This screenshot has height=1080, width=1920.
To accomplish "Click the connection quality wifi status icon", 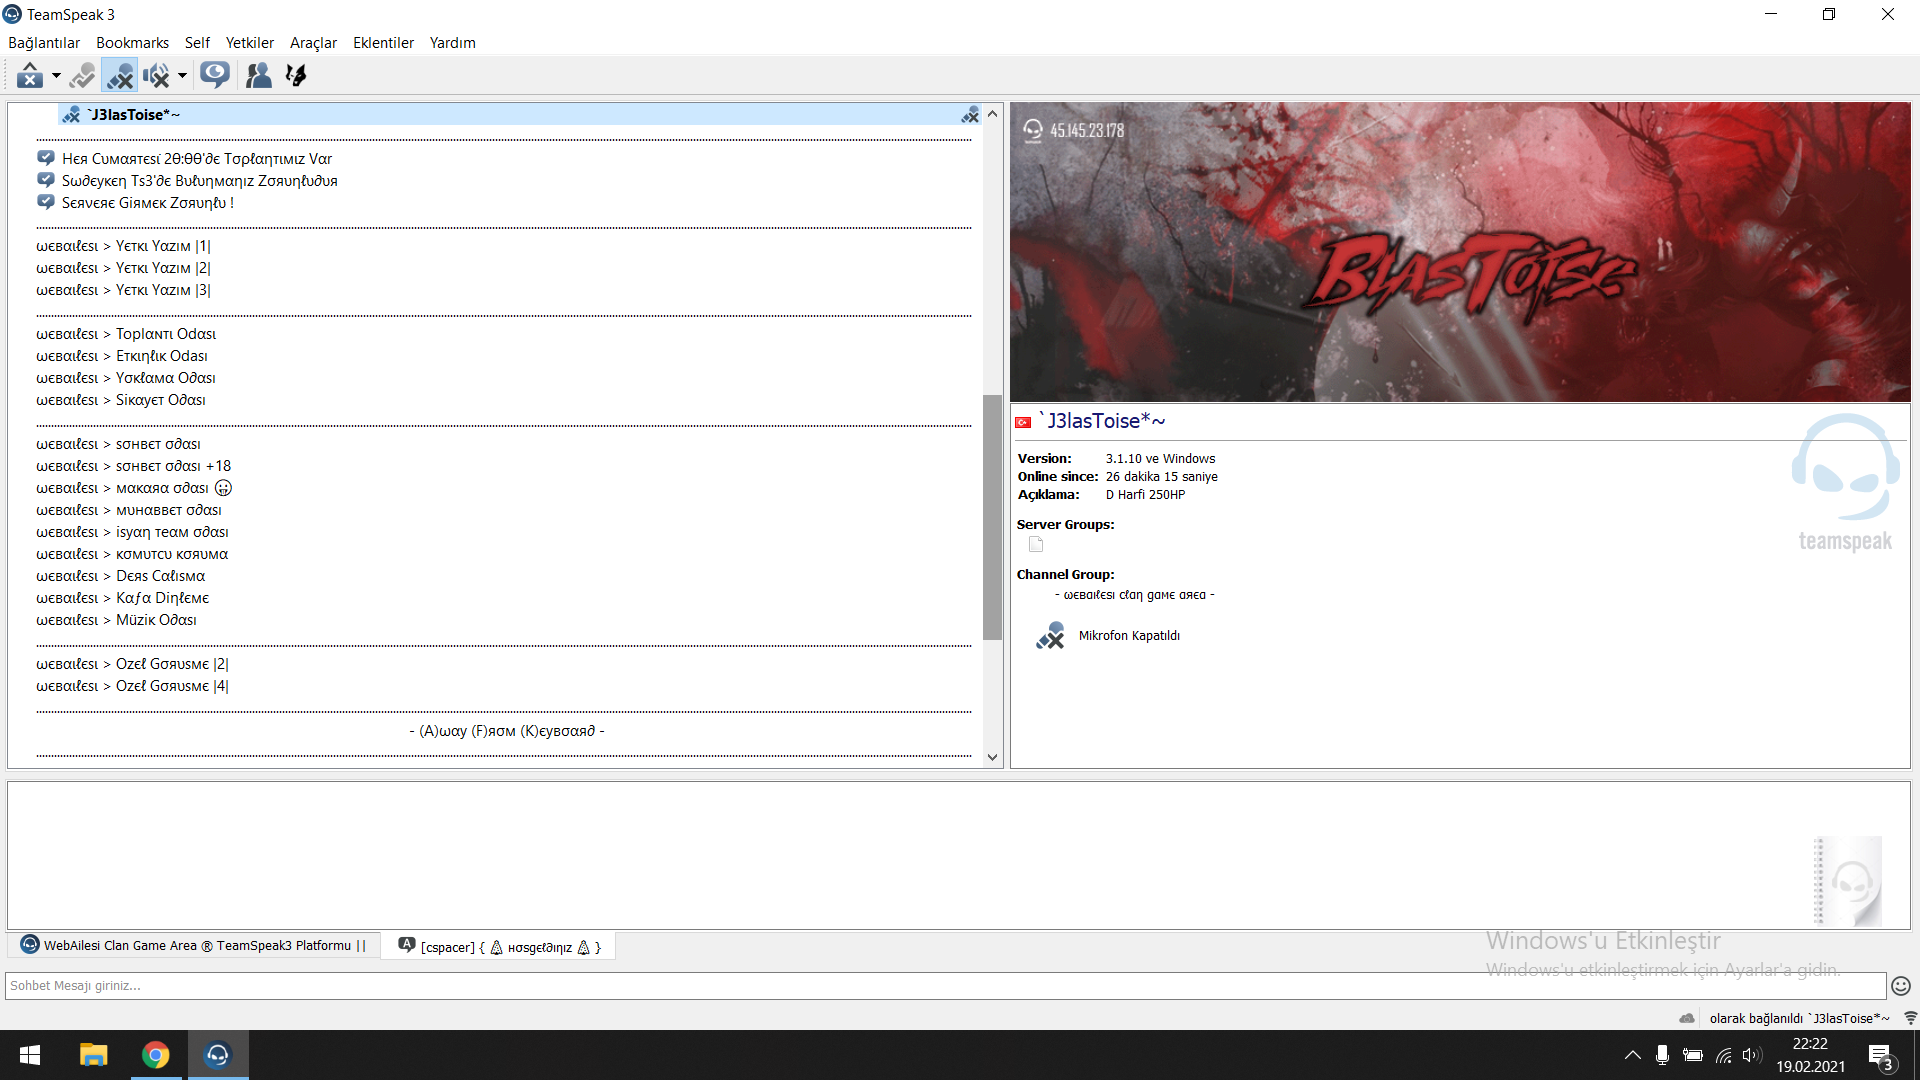I will tap(1910, 1018).
